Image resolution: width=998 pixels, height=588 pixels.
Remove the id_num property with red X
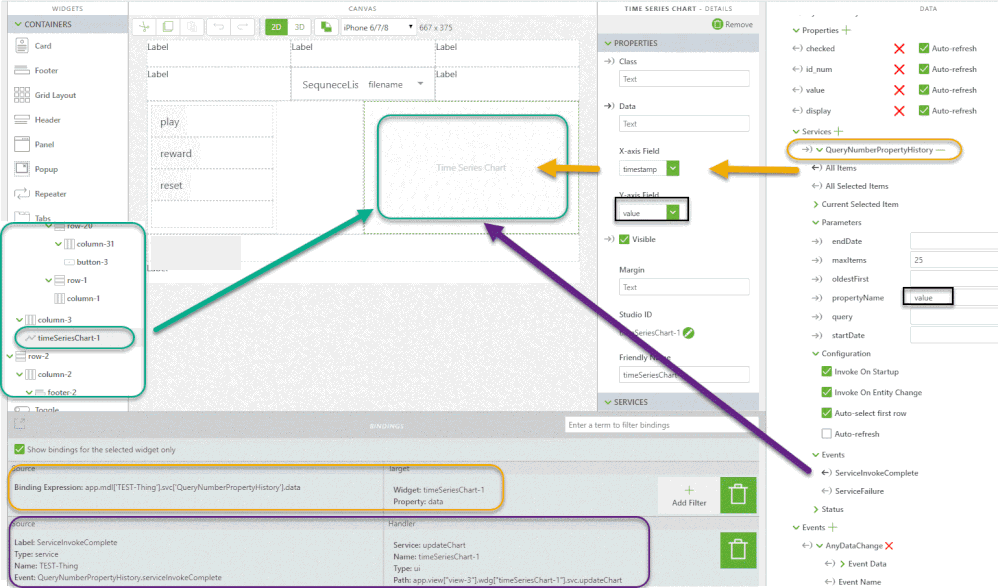pyautogui.click(x=899, y=69)
